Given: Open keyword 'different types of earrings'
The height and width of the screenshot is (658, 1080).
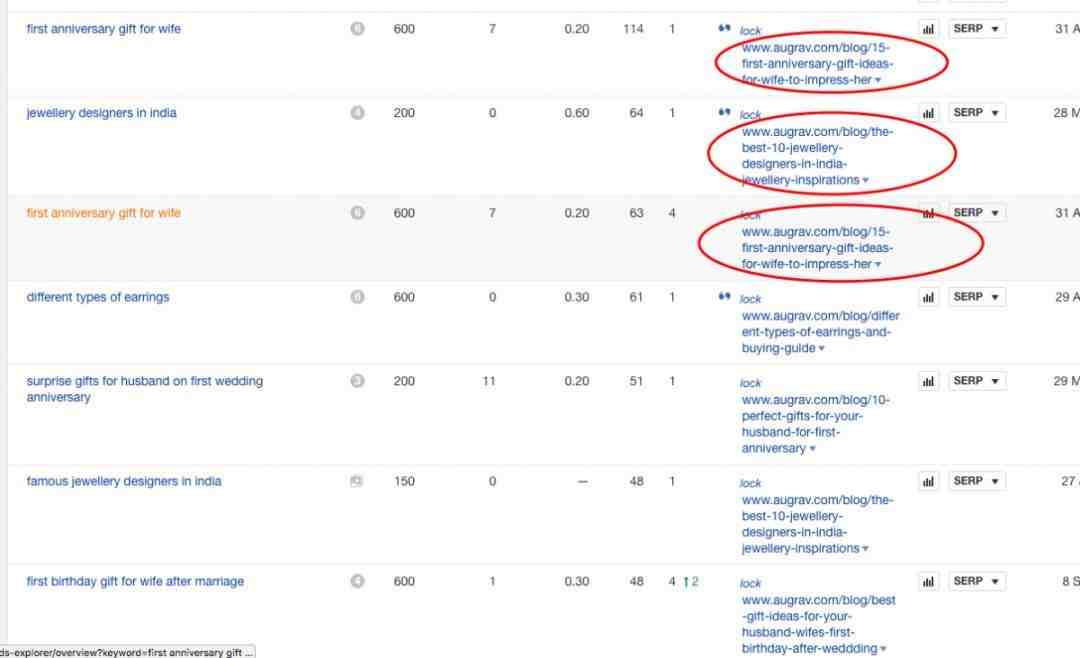Looking at the screenshot, I should coord(98,298).
